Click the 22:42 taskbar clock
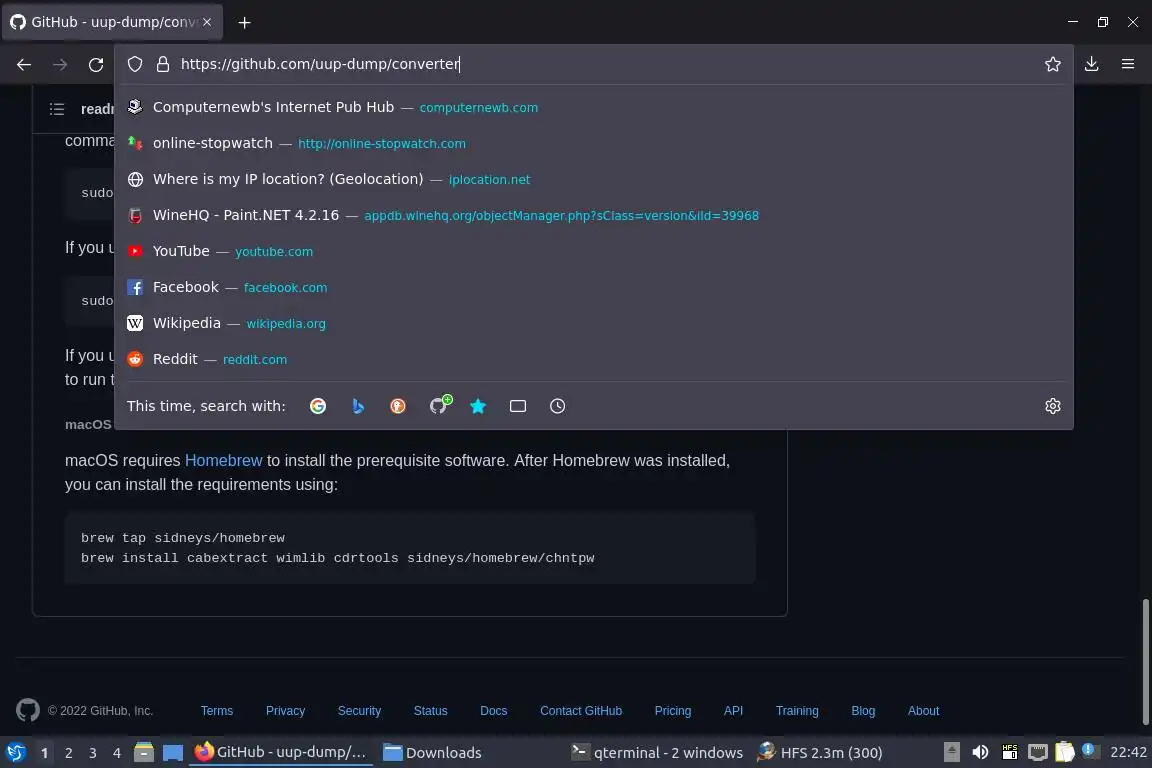The image size is (1152, 768). coord(1128,753)
